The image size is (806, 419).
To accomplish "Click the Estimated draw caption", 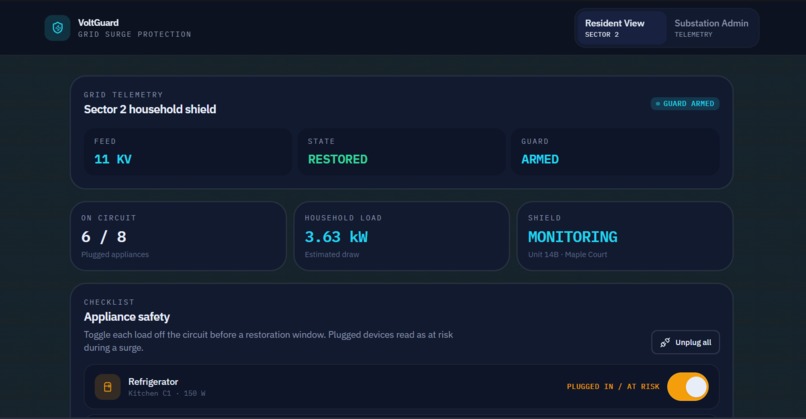I will (x=332, y=254).
